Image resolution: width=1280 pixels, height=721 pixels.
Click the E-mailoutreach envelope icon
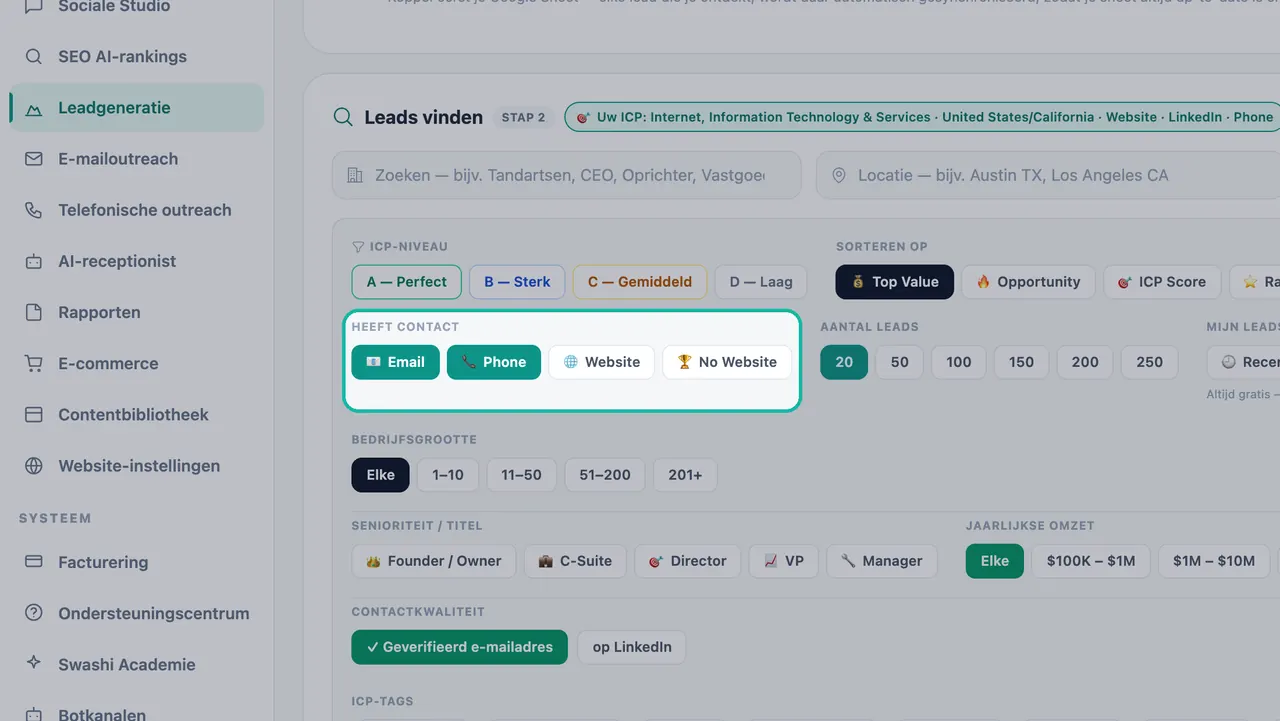coord(34,159)
